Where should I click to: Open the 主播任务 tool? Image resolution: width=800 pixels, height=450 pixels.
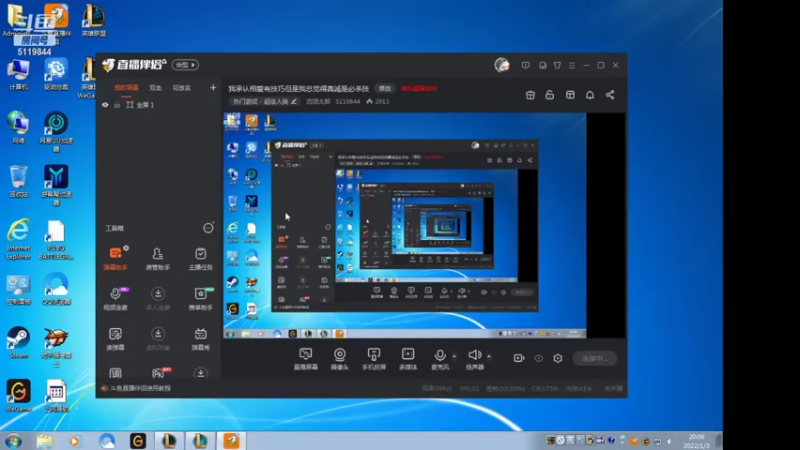click(201, 258)
